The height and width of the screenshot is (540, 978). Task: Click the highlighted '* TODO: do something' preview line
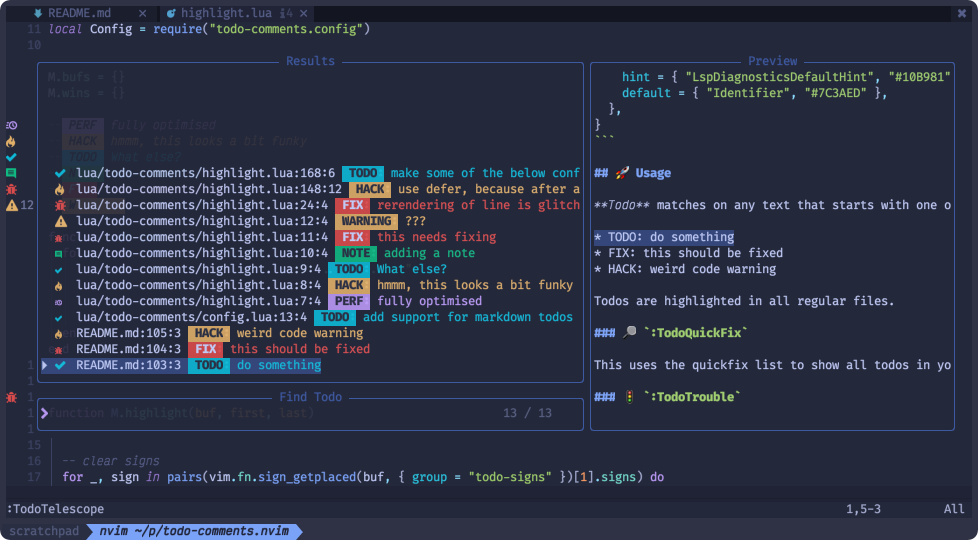coord(664,237)
